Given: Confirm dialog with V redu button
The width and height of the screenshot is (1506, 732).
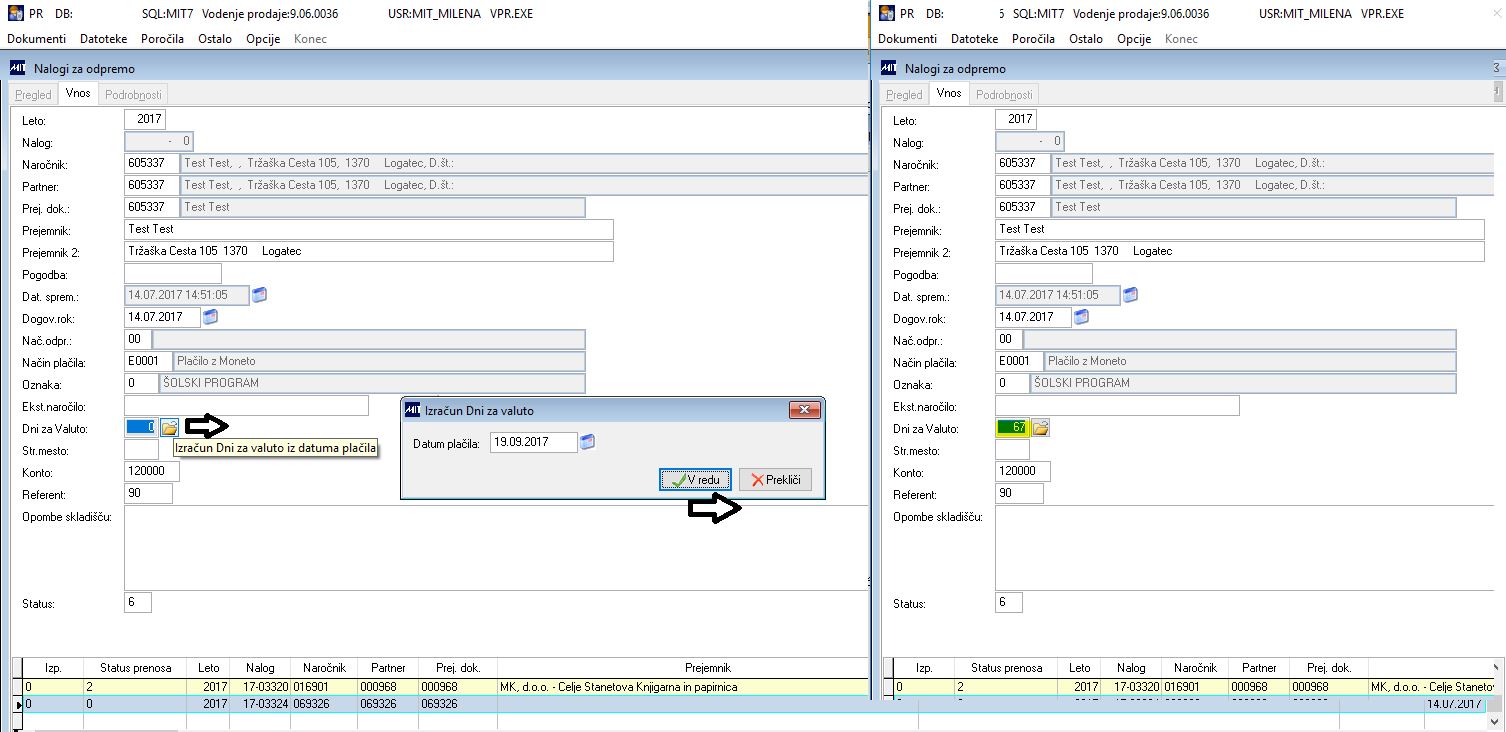Looking at the screenshot, I should pos(696,480).
